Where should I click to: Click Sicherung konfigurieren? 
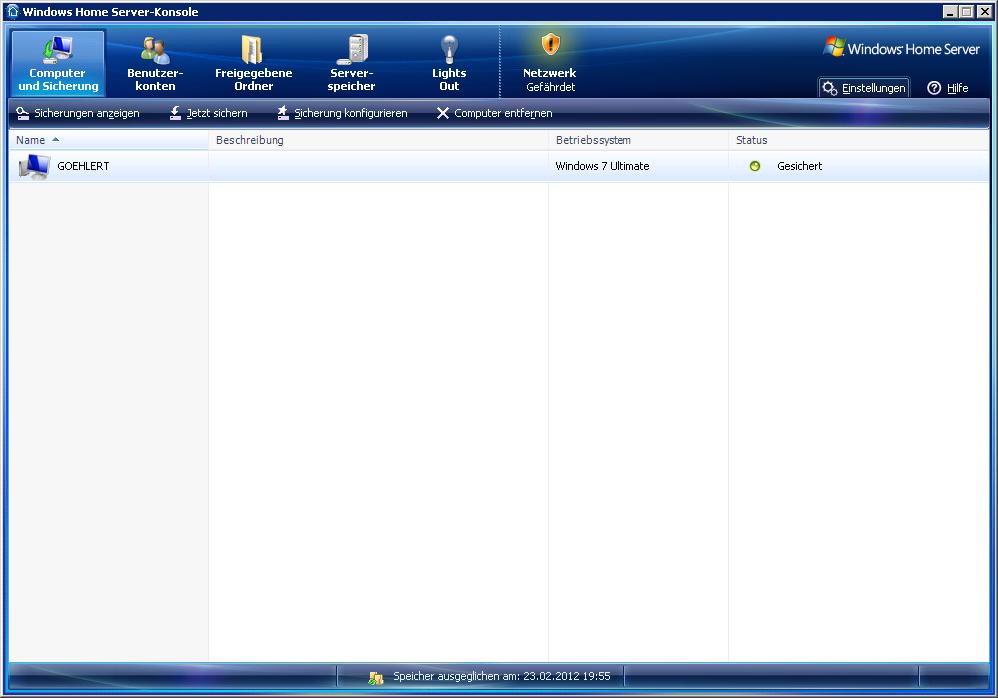coord(342,113)
